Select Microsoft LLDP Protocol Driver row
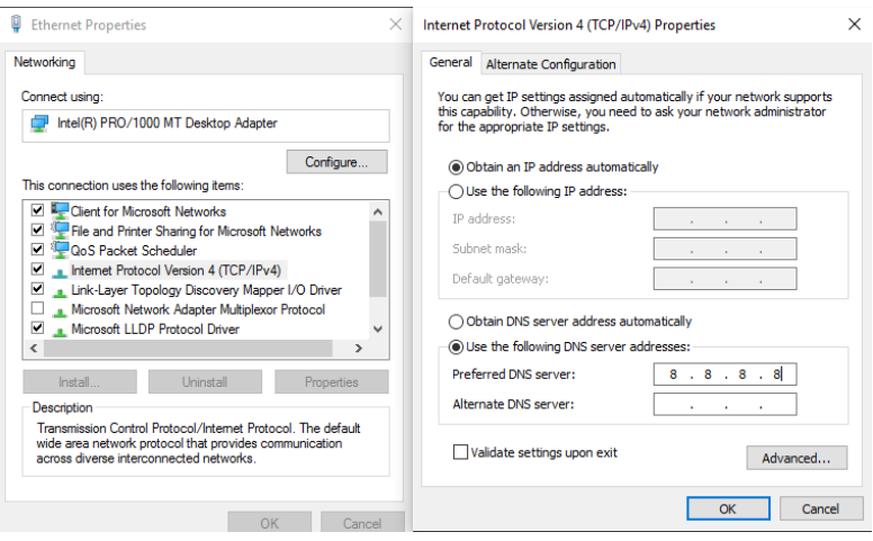This screenshot has width=873, height=541. [155, 329]
